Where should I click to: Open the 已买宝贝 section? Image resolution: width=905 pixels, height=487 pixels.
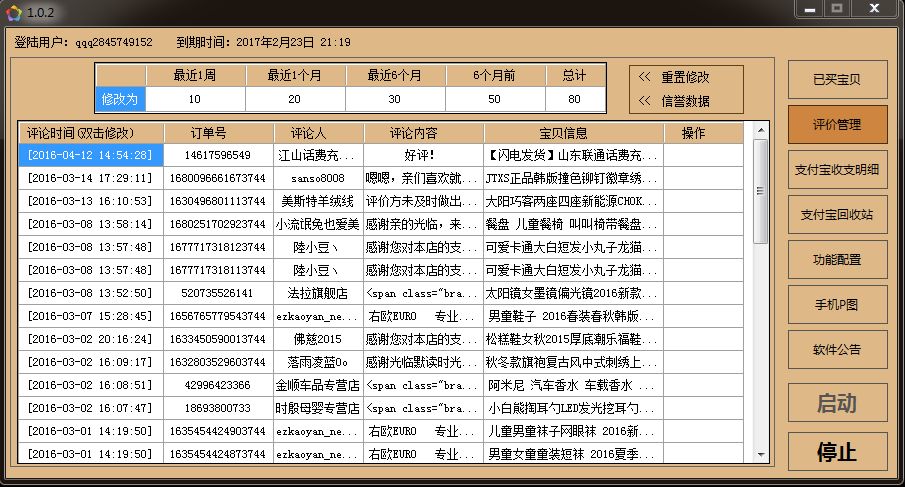tap(837, 80)
